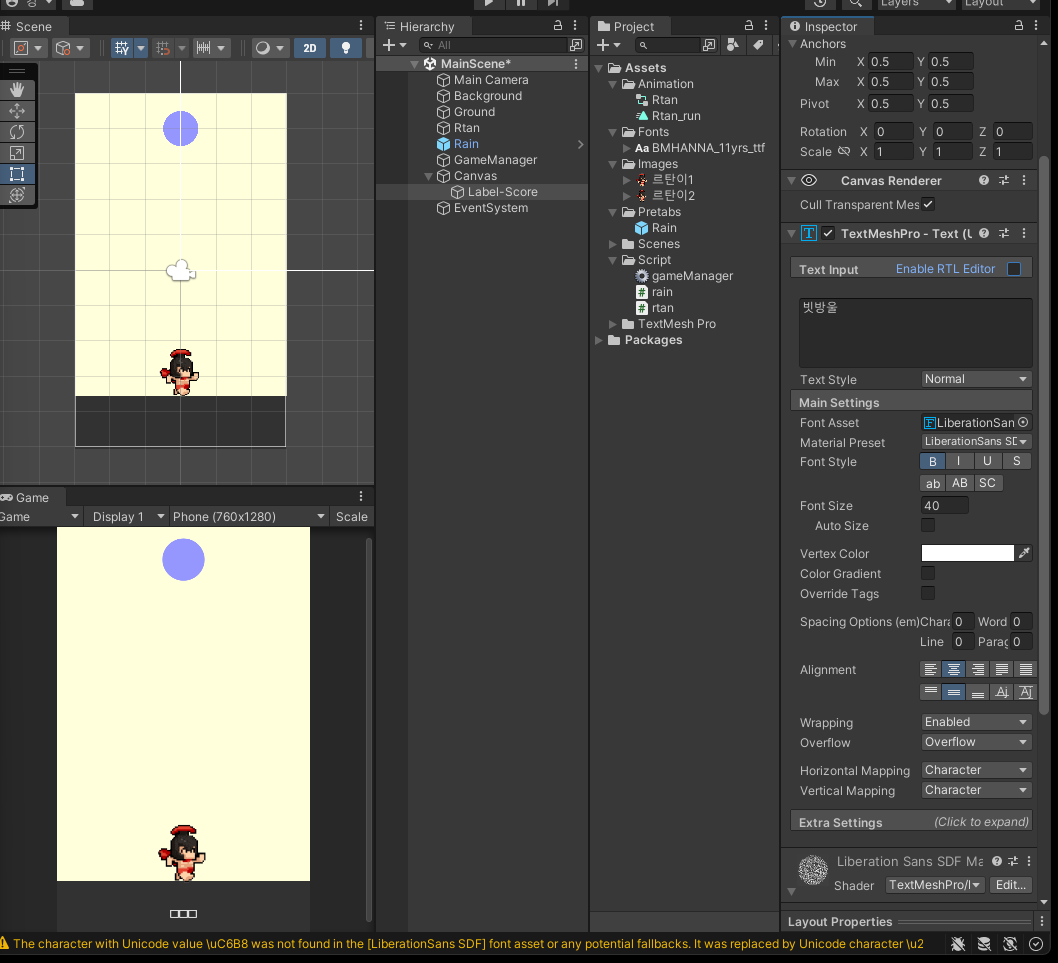The height and width of the screenshot is (963, 1058).
Task: Open Rain prefab via chevron arrow
Action: 580,144
